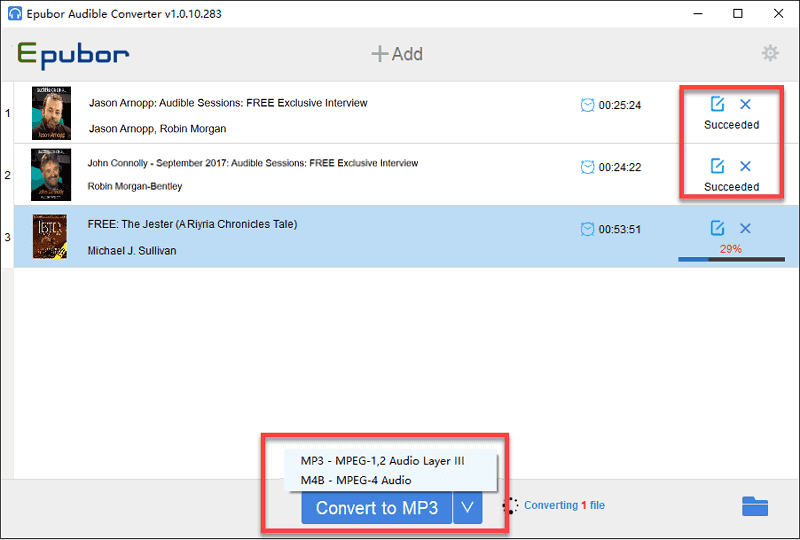Minimize the Epubor Audible Converter window
The width and height of the screenshot is (800, 540).
[x=698, y=13]
